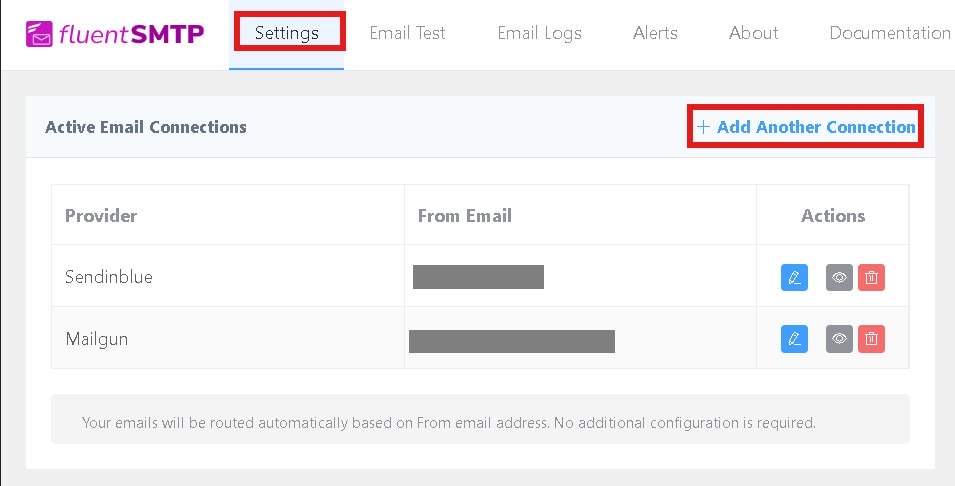Delete the Sendinblue connection
955x486 pixels.
click(x=871, y=278)
